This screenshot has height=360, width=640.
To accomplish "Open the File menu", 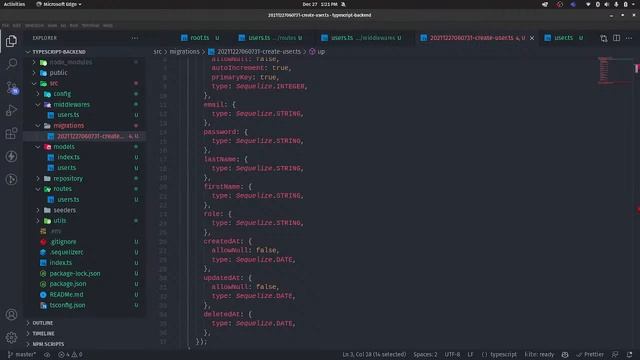I will [x=5, y=25].
